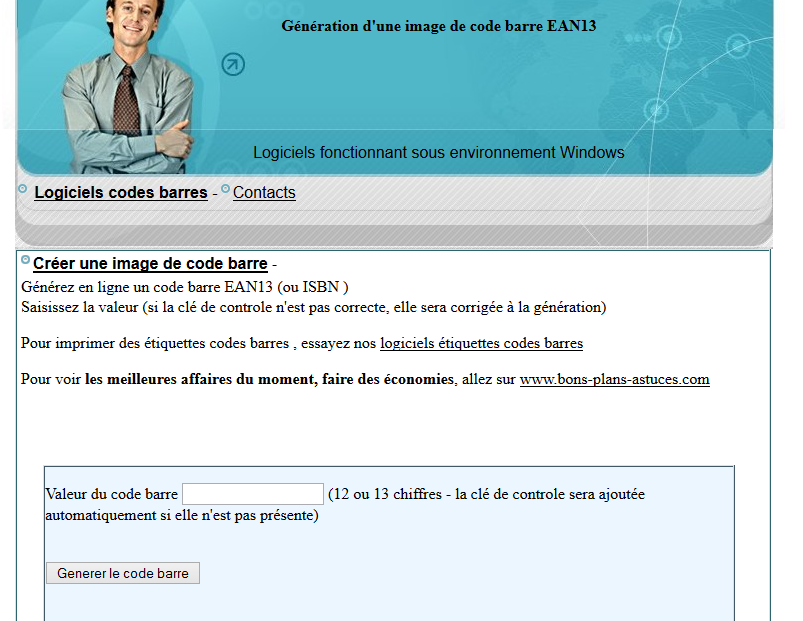Click the note 12 ou 13 chiffres

click(388, 495)
